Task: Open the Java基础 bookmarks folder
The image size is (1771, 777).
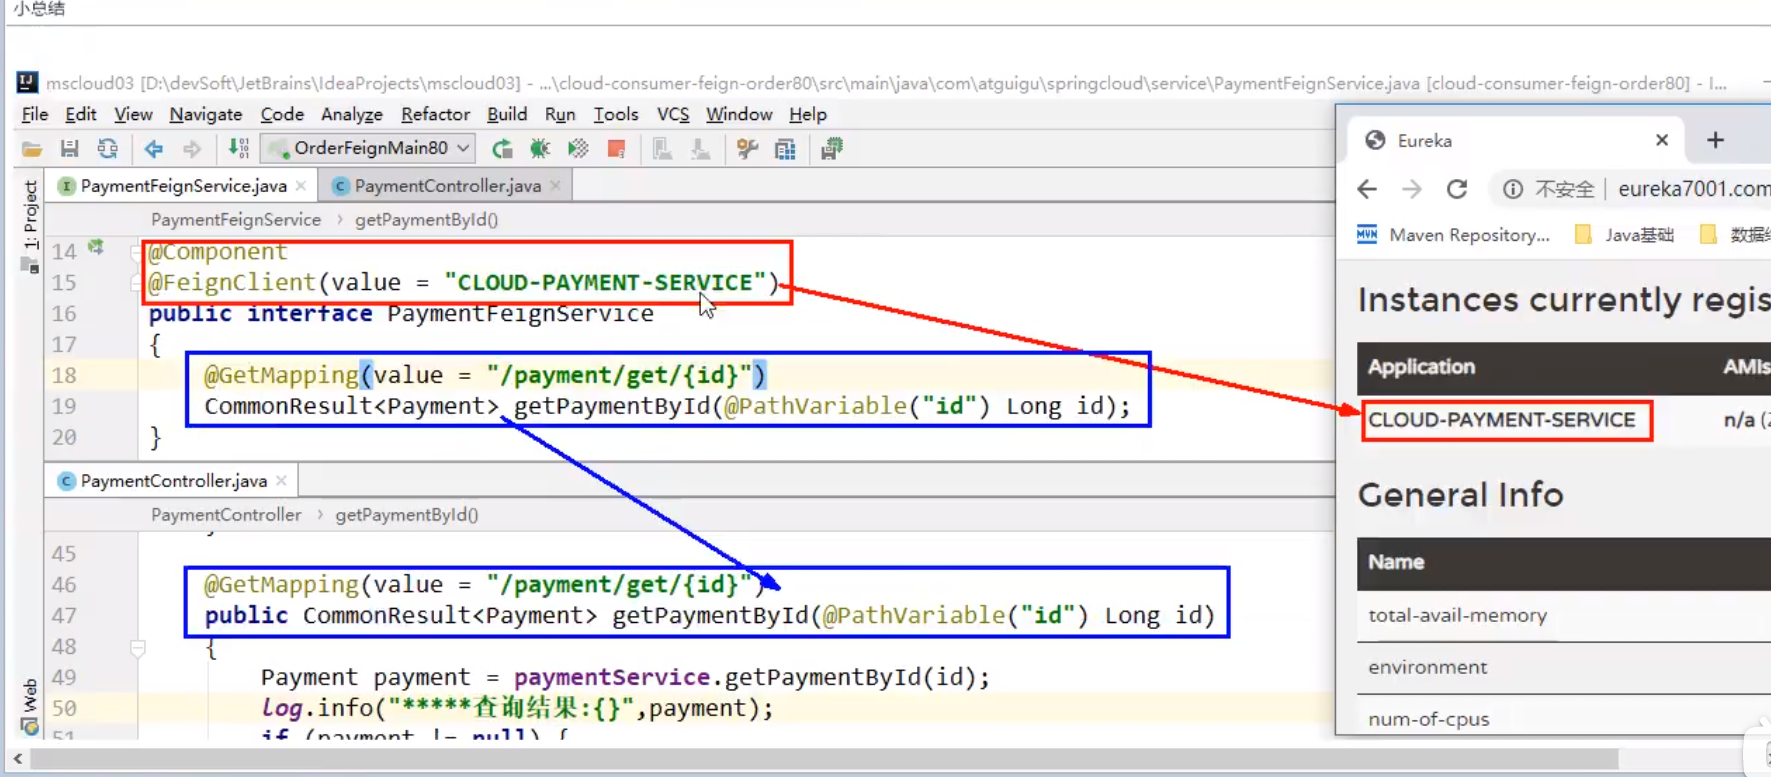Action: (x=1624, y=235)
